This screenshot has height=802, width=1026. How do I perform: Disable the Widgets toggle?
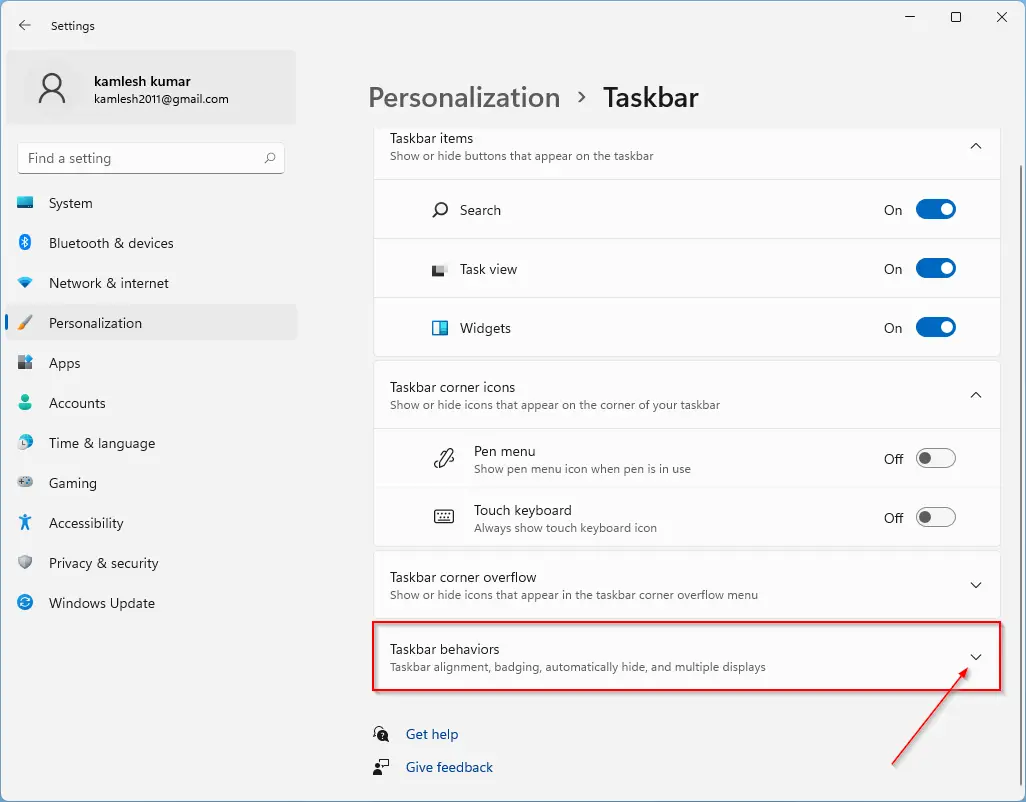tap(935, 327)
